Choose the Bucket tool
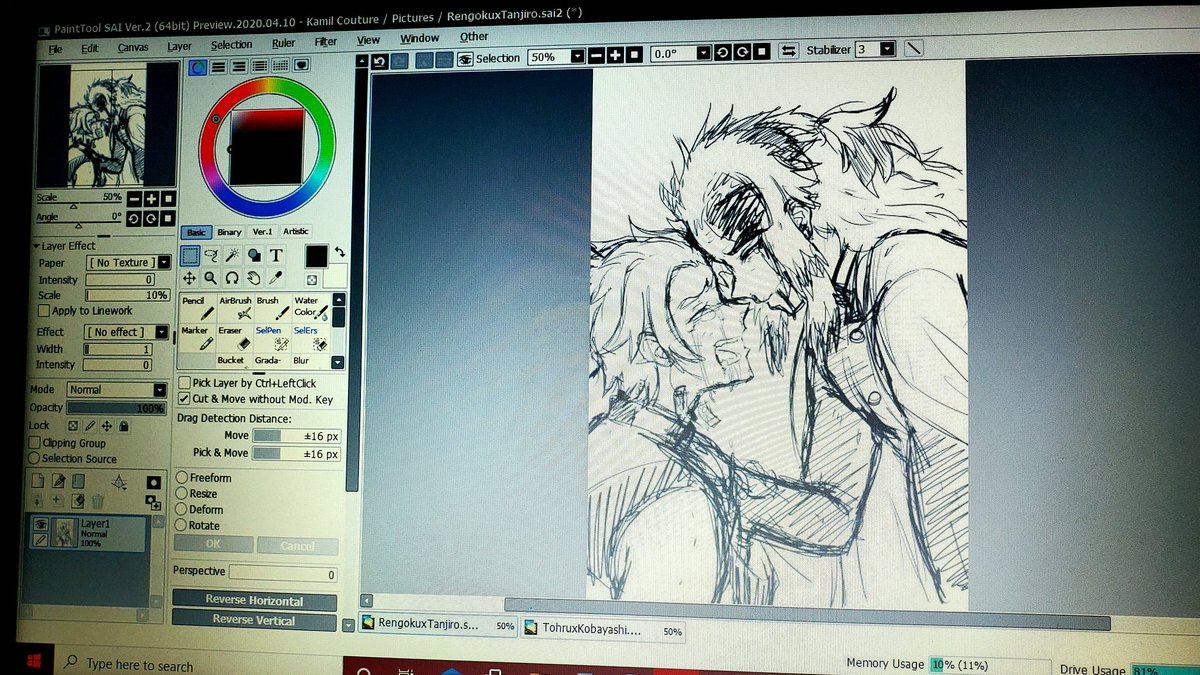The height and width of the screenshot is (675, 1200). [x=235, y=361]
